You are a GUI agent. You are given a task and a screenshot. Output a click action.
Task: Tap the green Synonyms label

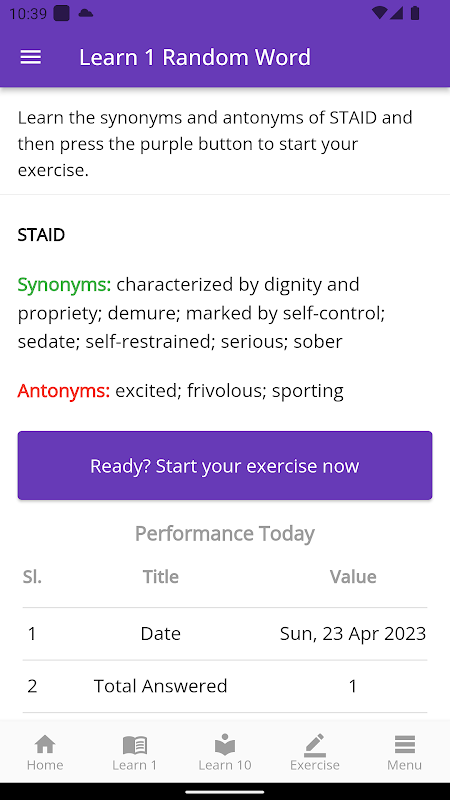(x=64, y=285)
